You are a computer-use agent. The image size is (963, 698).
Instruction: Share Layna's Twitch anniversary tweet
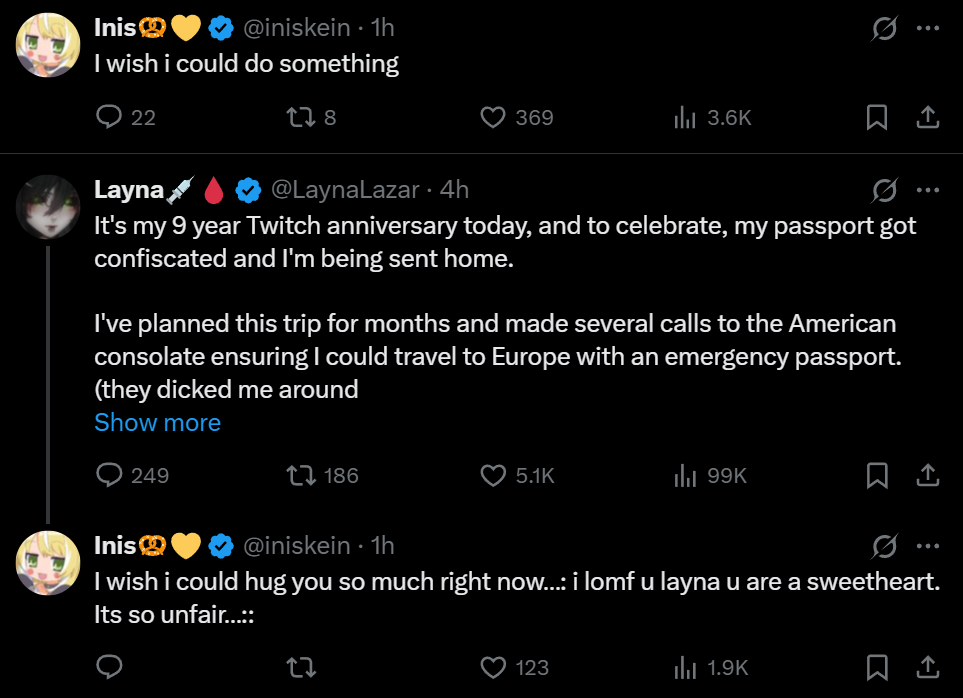point(927,476)
